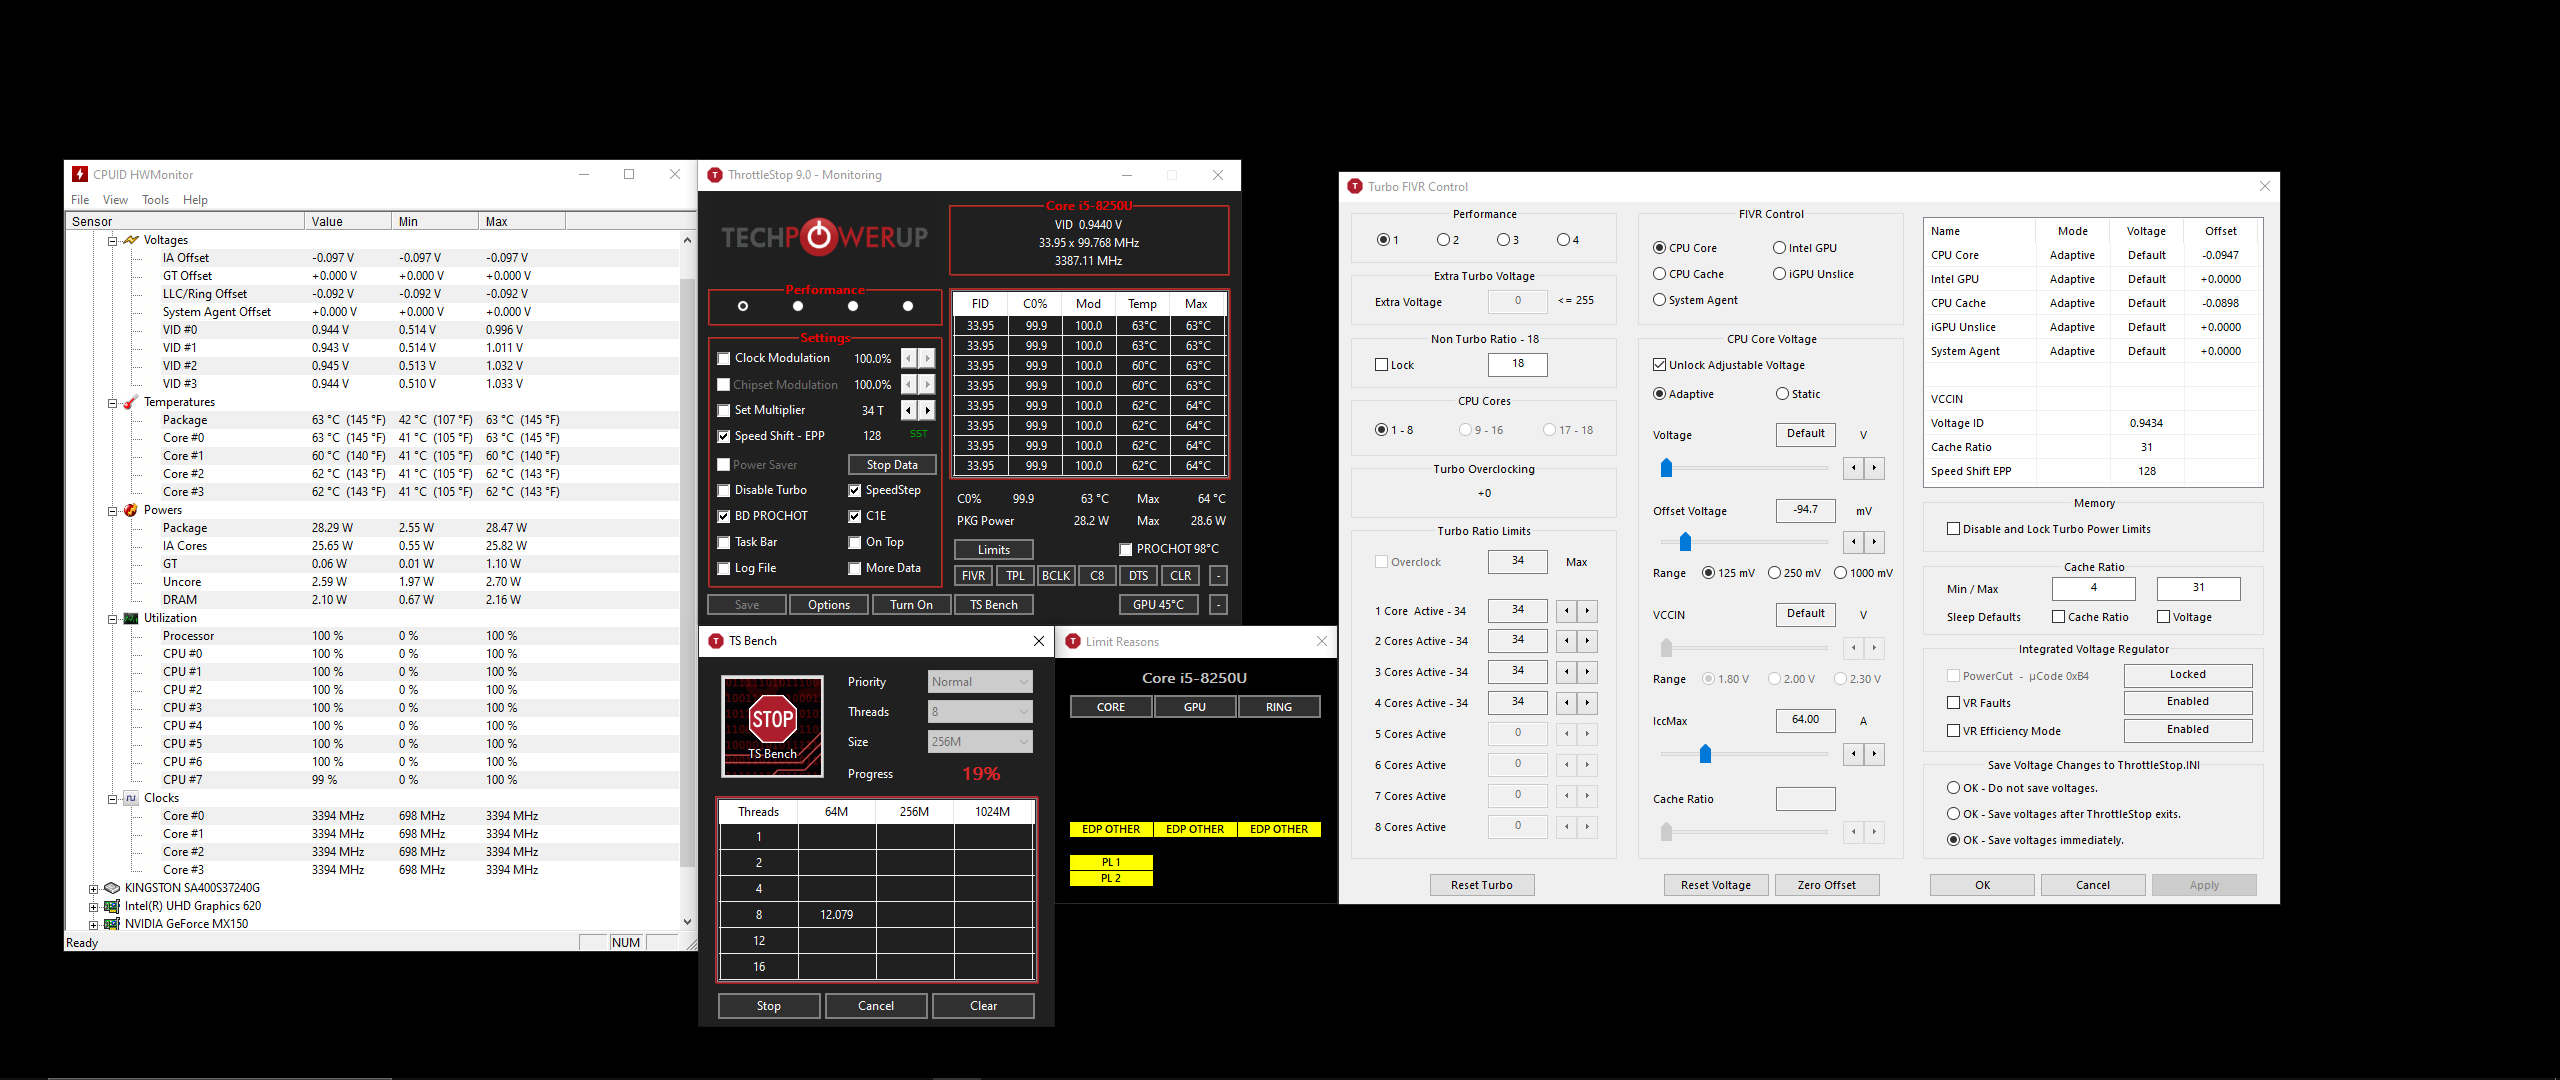Toggle the SpeedStep checkbox
Viewport: 2560px width, 1080px height.
pyautogui.click(x=855, y=490)
